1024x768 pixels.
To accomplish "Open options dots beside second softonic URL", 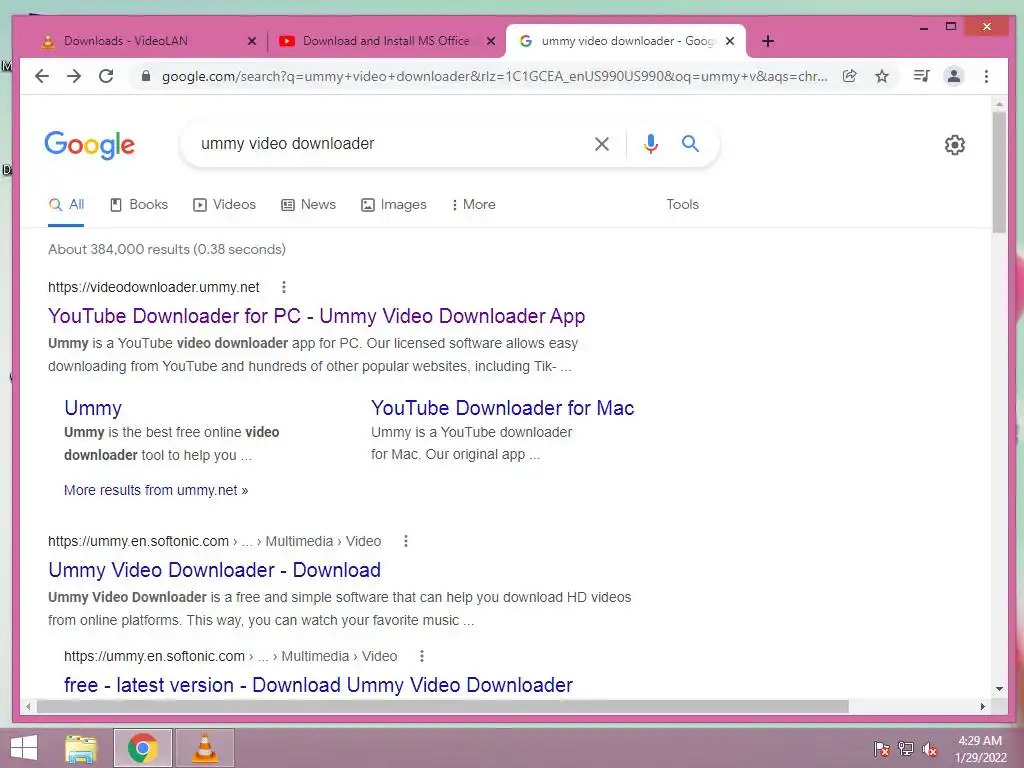I will pos(422,656).
